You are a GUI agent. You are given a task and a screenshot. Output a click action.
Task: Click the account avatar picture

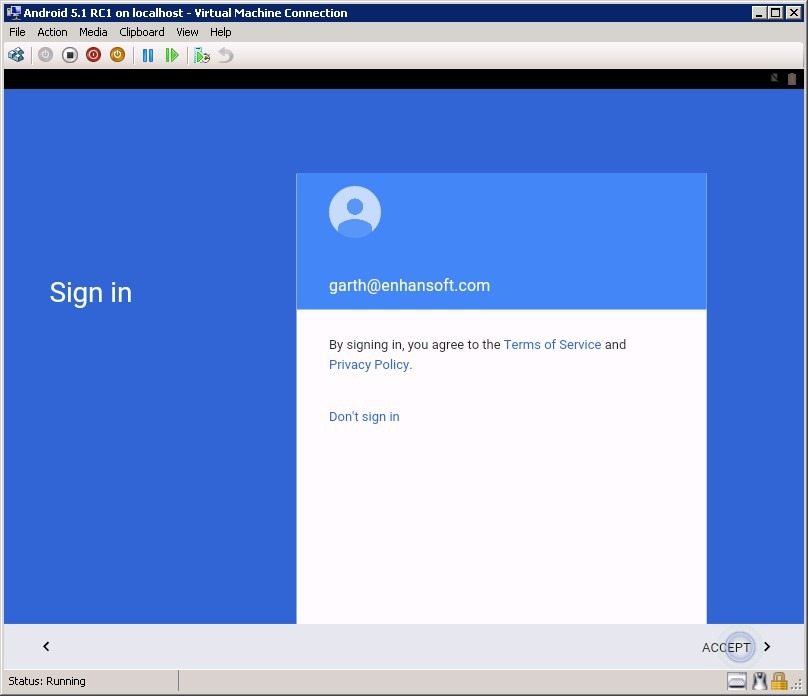pyautogui.click(x=355, y=212)
